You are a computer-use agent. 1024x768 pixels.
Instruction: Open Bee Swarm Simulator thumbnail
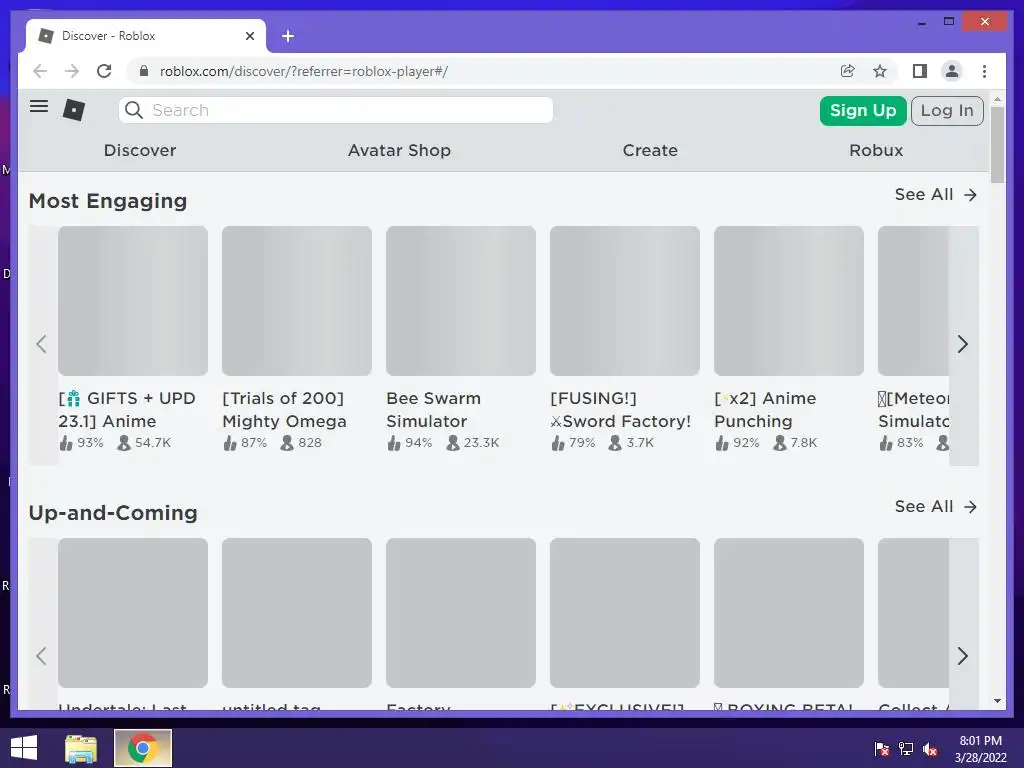coord(461,300)
